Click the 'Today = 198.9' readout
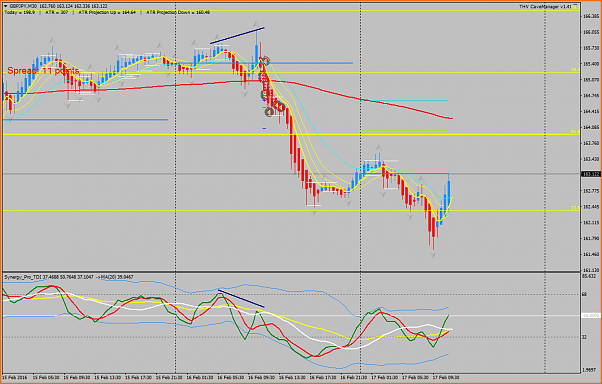 pyautogui.click(x=19, y=12)
